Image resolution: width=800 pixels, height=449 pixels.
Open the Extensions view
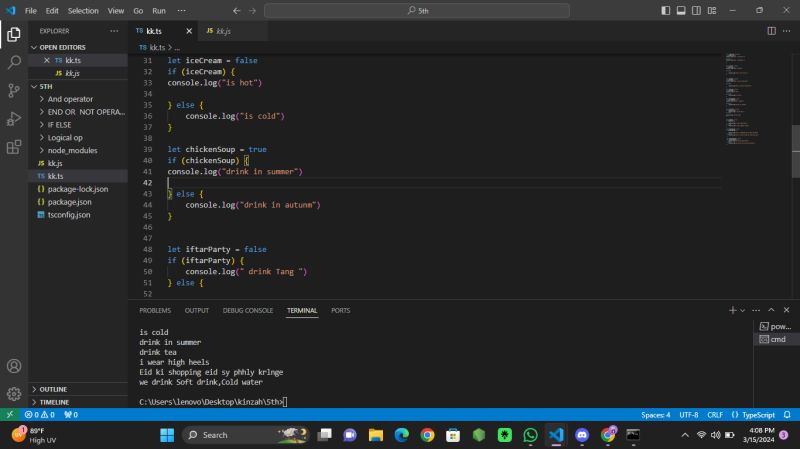(14, 147)
